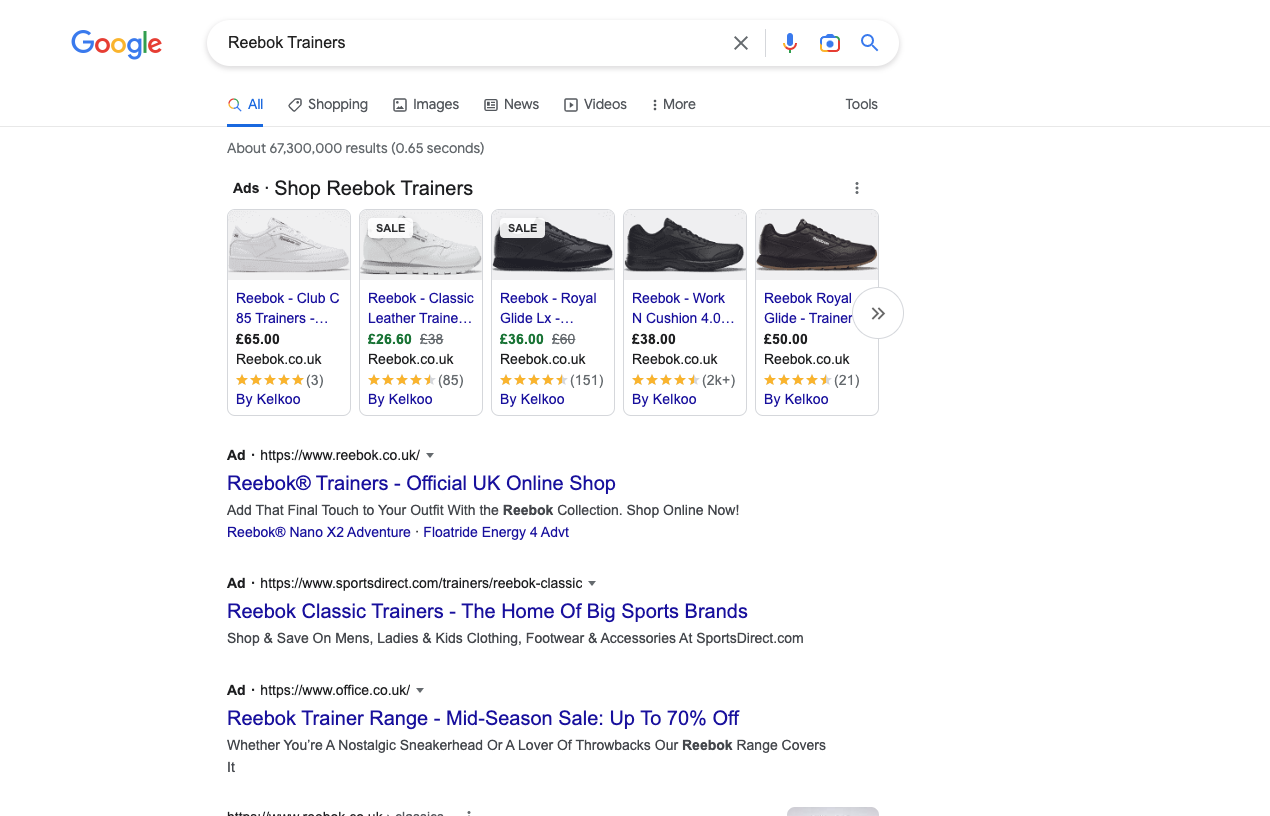
Task: Switch to the Shopping tab
Action: pyautogui.click(x=328, y=104)
